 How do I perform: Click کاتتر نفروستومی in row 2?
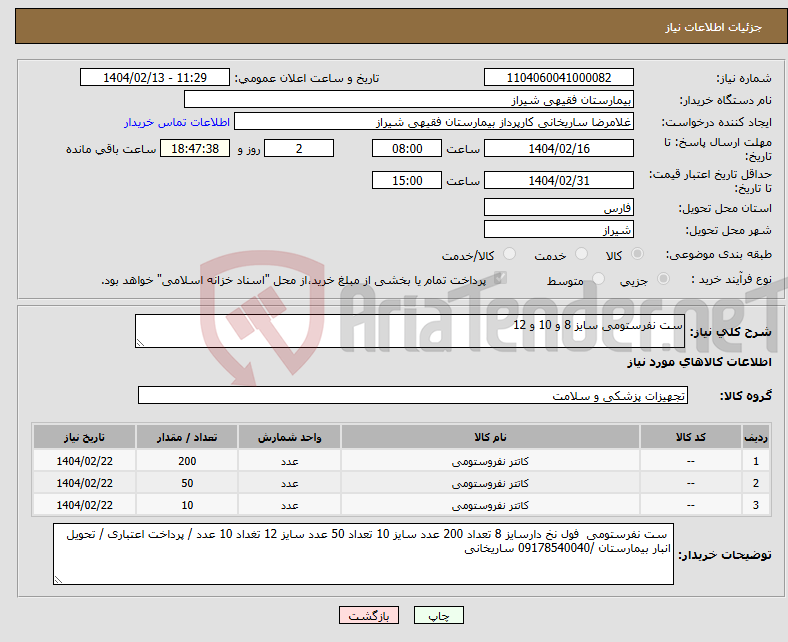click(x=490, y=483)
